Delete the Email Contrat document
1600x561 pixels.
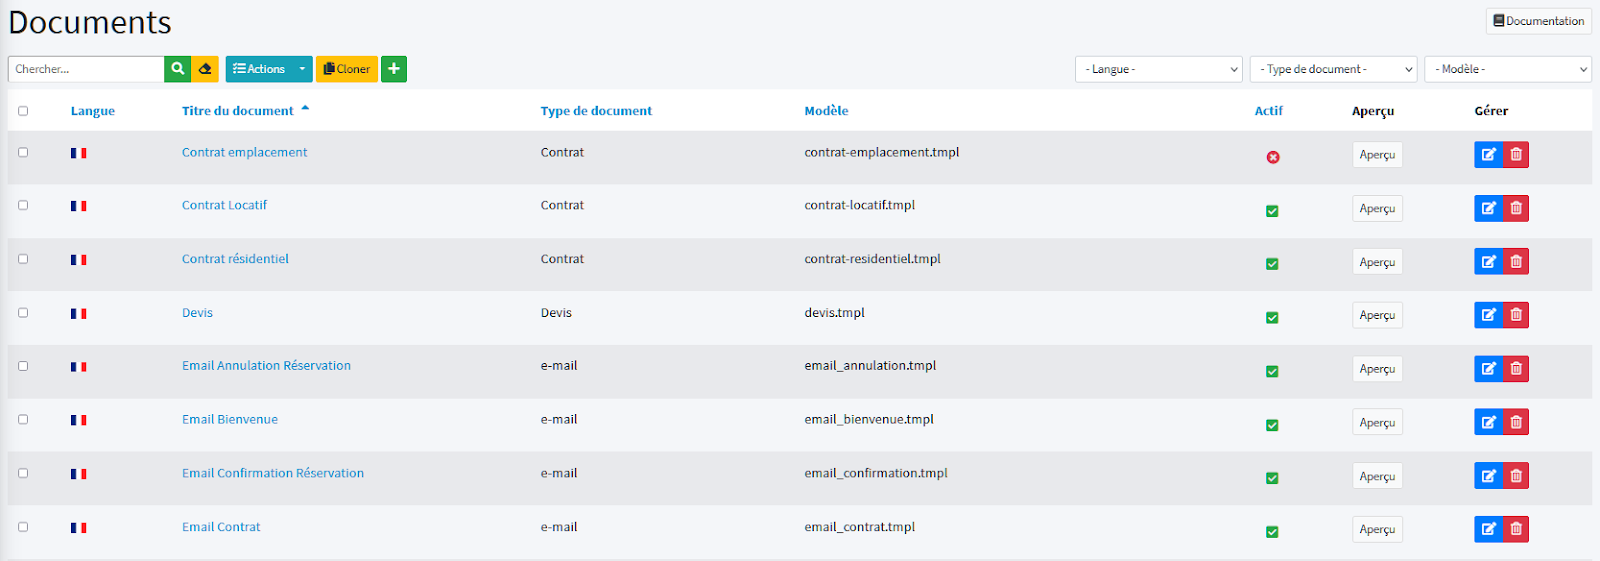(x=1516, y=529)
